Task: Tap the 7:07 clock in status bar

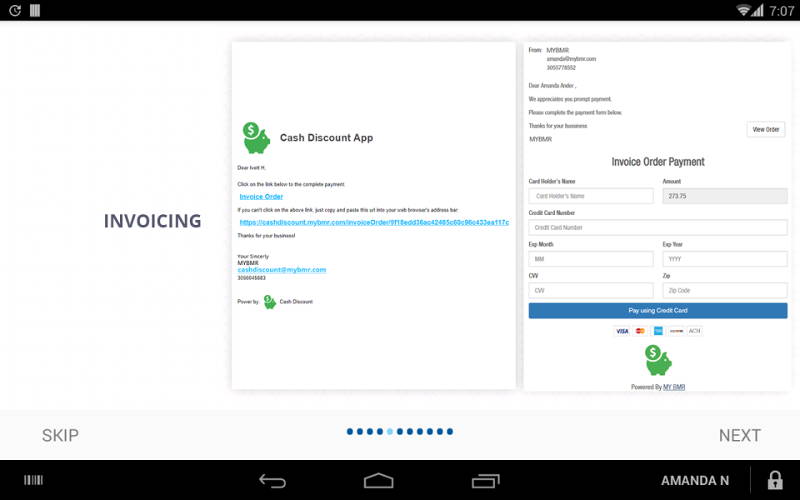Action: pyautogui.click(x=781, y=11)
